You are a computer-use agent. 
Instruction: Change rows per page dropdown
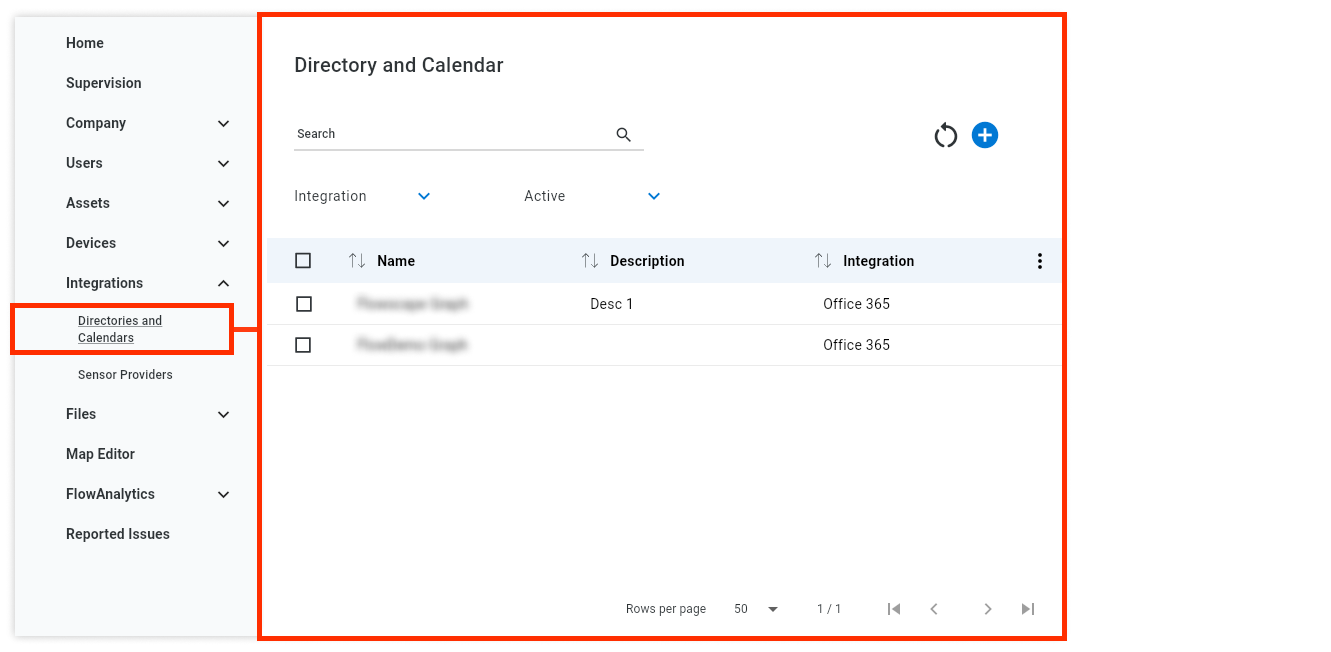[756, 609]
